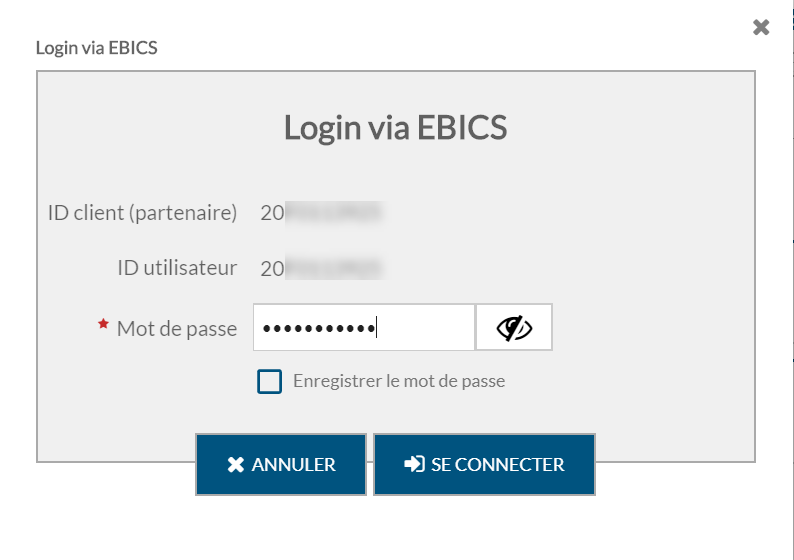Image resolution: width=794 pixels, height=560 pixels.
Task: Toggle password visibility with the eye icon
Action: coord(514,328)
